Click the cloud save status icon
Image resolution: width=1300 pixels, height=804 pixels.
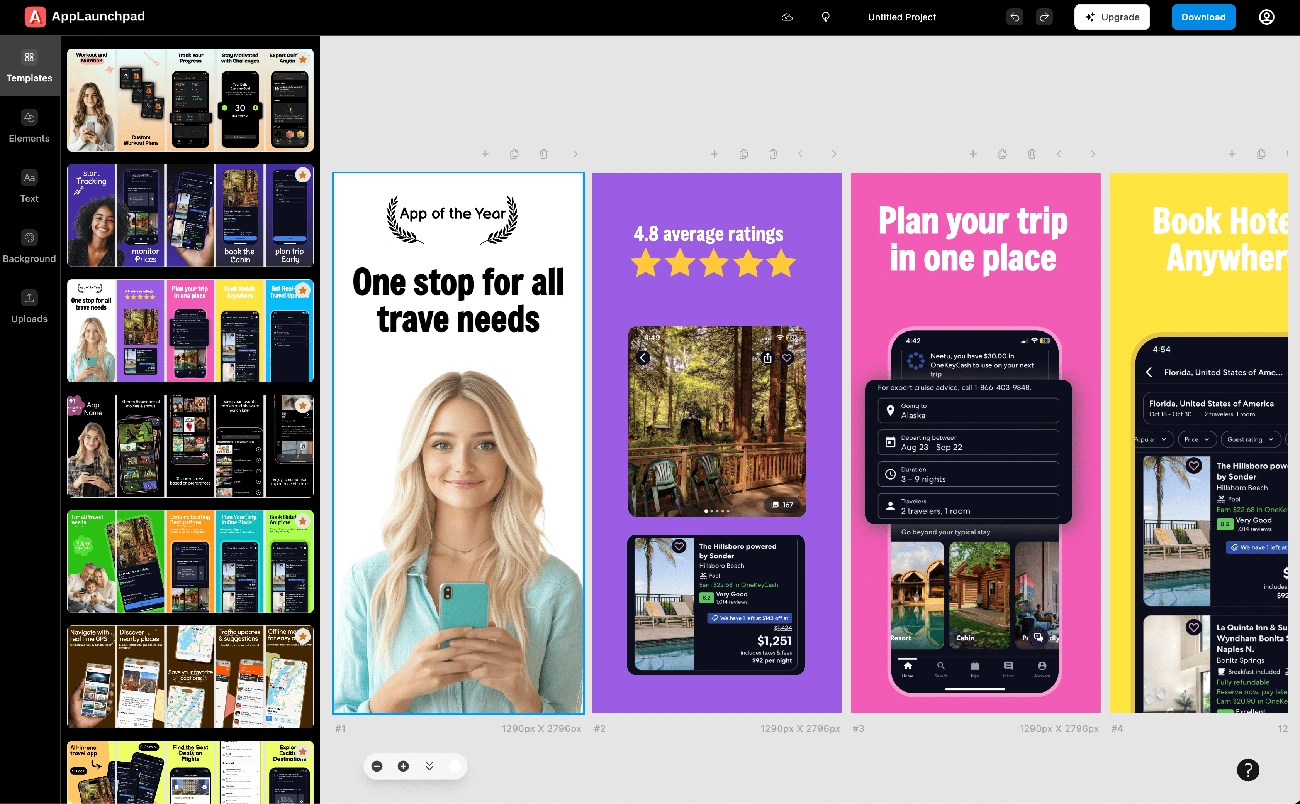(x=787, y=17)
